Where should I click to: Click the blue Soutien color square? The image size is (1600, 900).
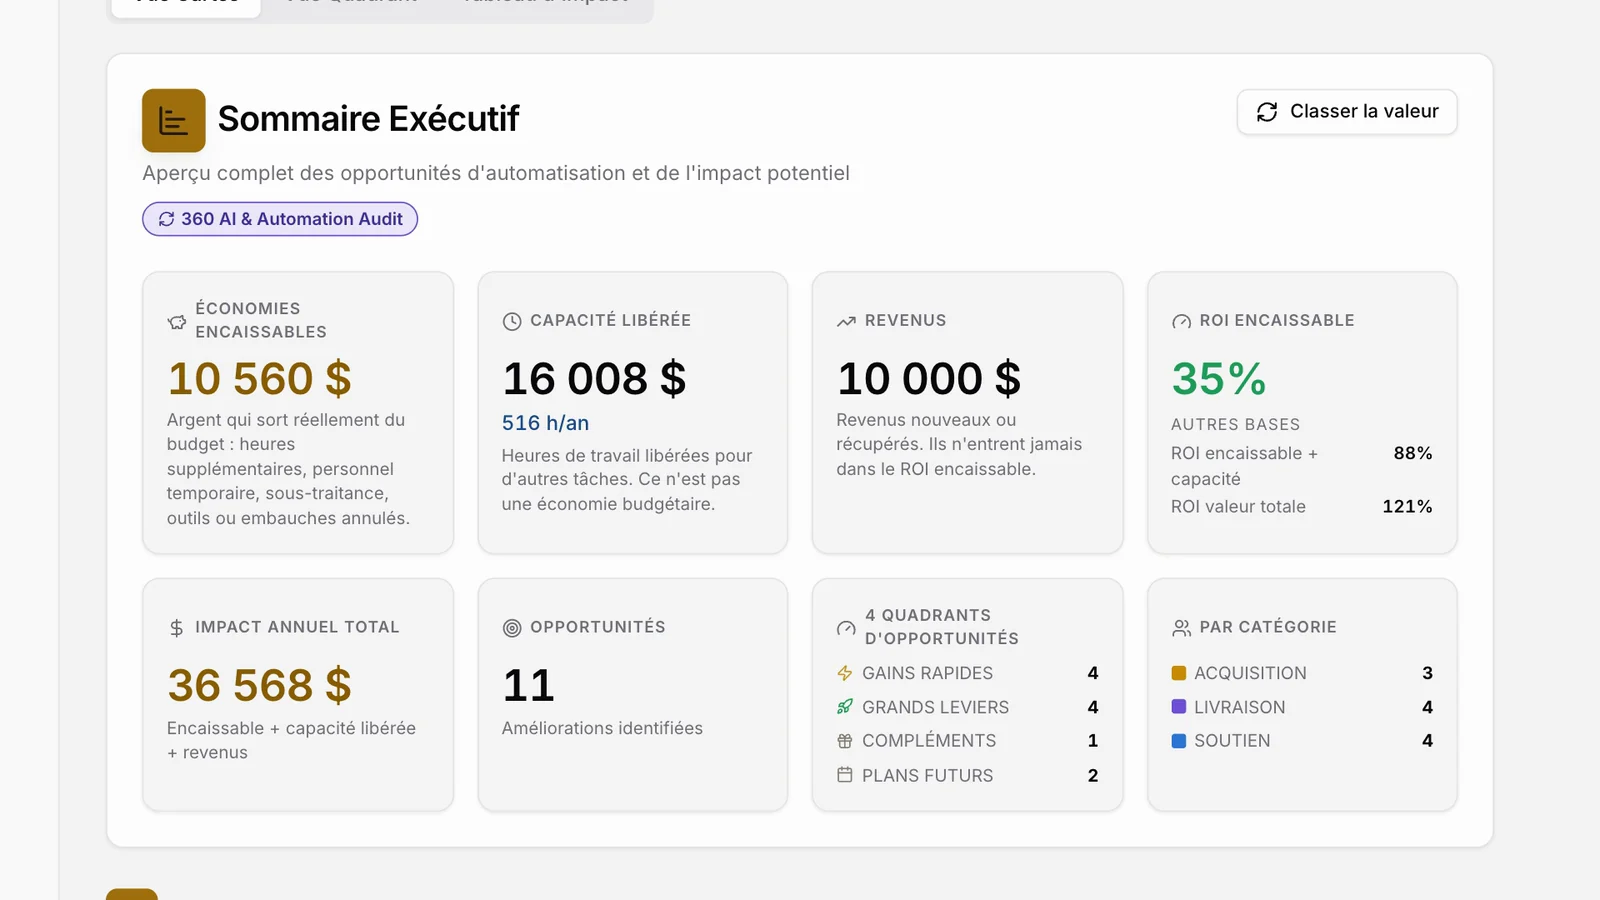pyautogui.click(x=1179, y=741)
